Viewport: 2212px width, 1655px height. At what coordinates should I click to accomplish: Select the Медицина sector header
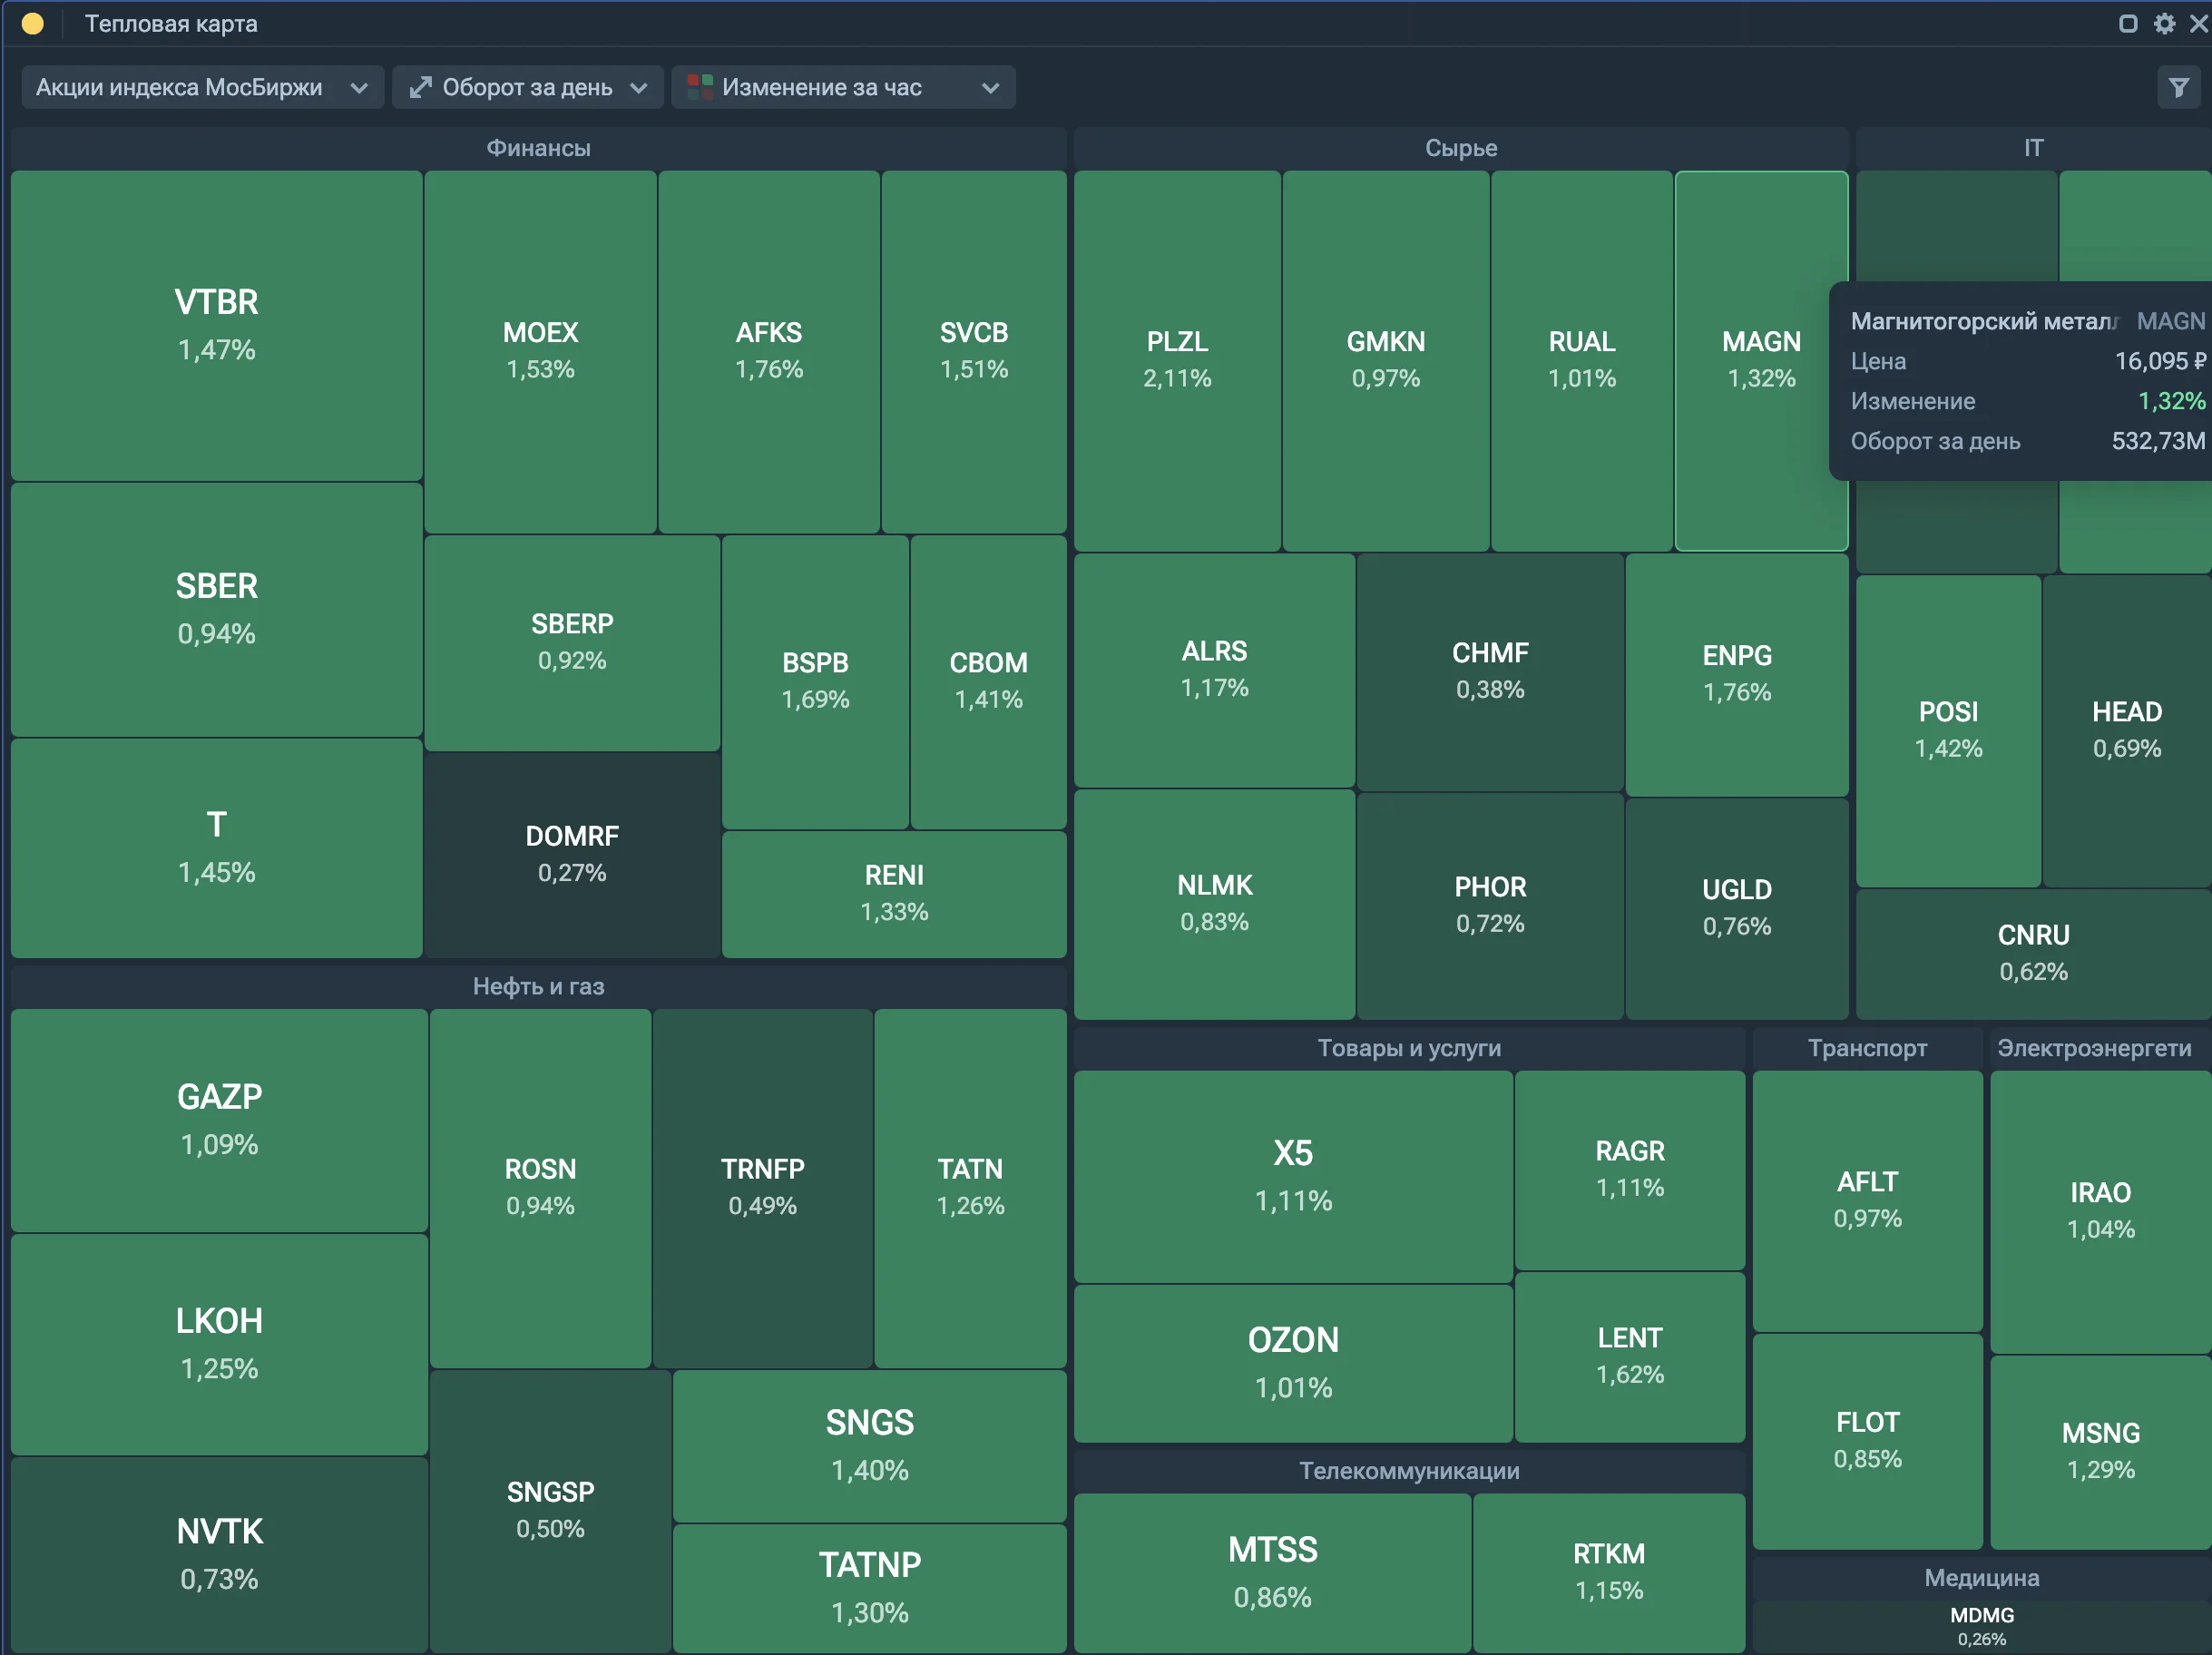tap(1981, 1578)
